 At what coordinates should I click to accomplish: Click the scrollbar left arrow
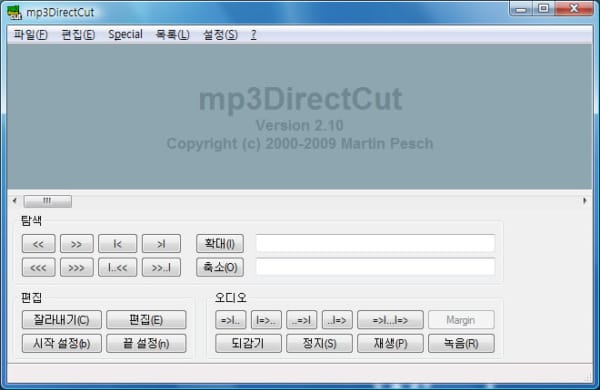(x=15, y=201)
